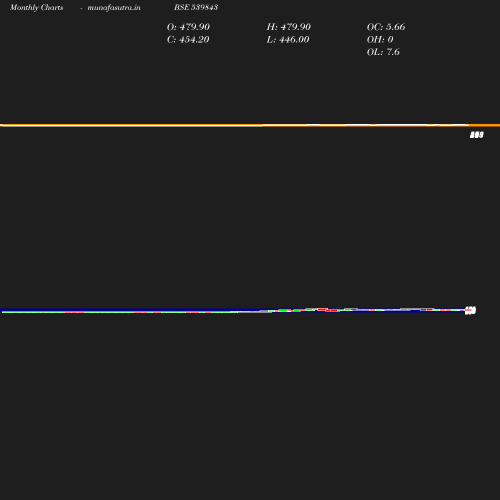Screen dimensions: 500x500
Task: Click the close value "C: 454.20"
Action: 188,40
